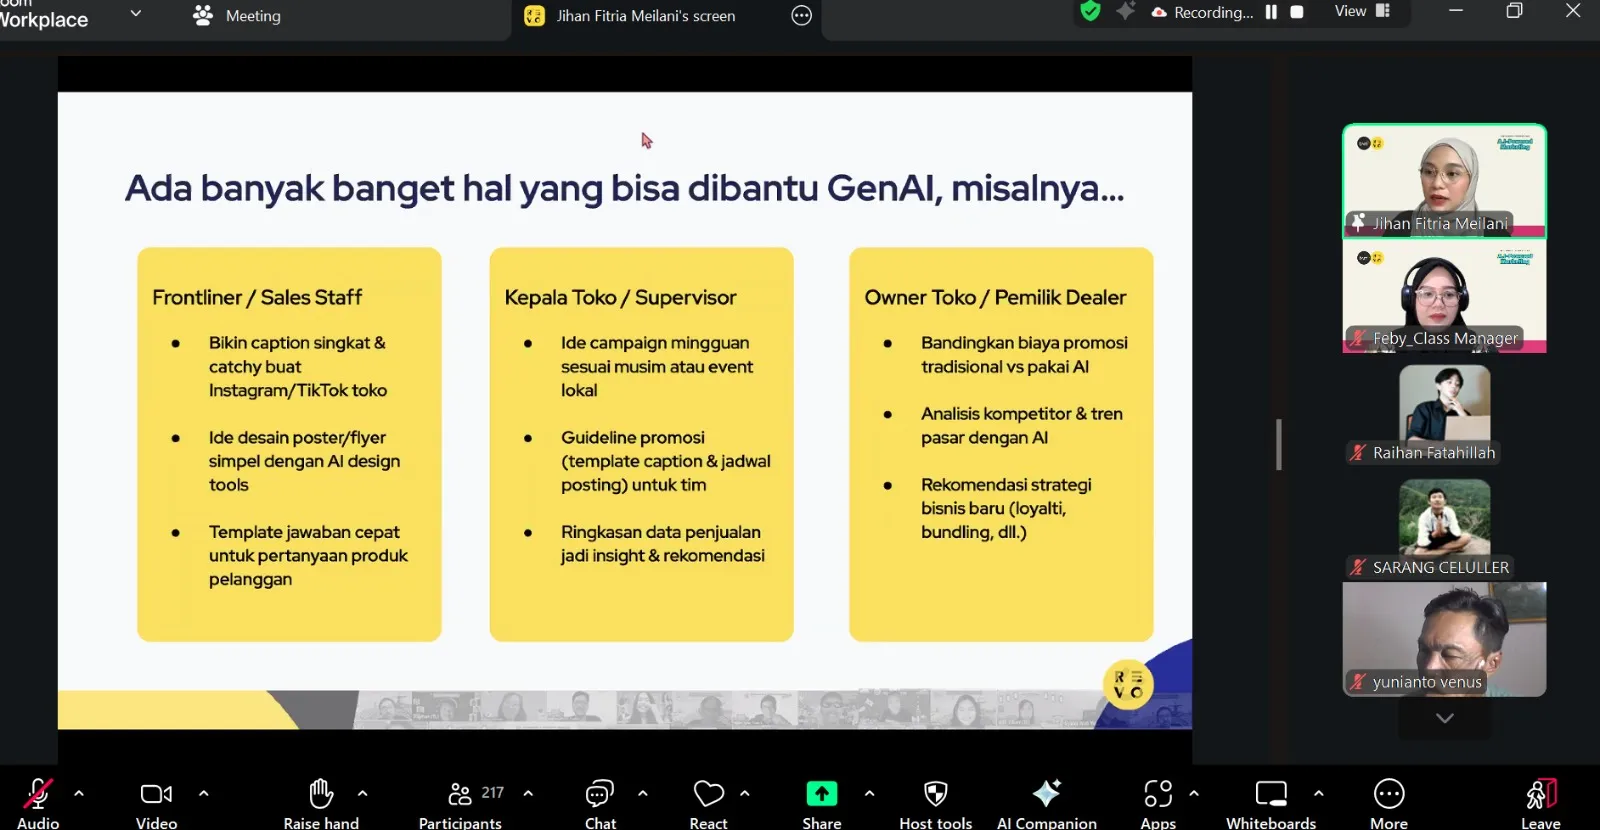Click 'Ringkasan data penjualan' bullet text
This screenshot has width=1600, height=830.
pyautogui.click(x=662, y=544)
